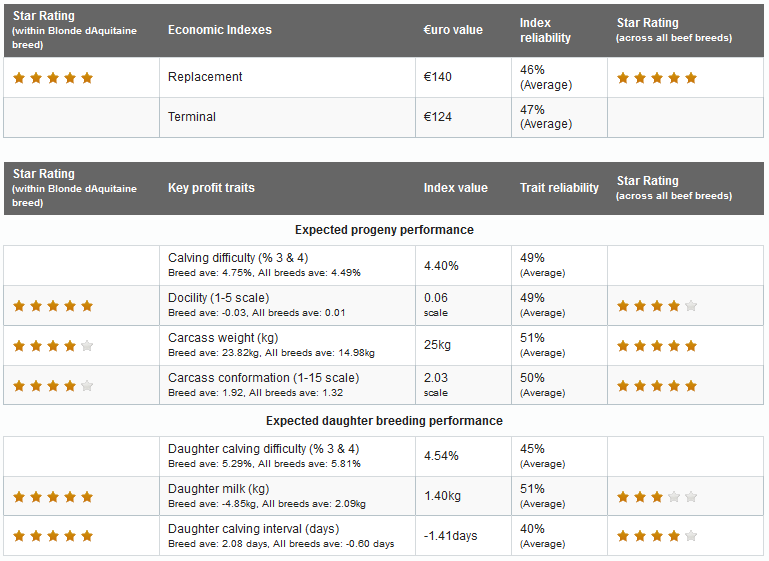Click Replacement within-breed five-star rating
Image resolution: width=769 pixels, height=561 pixels.
tap(53, 78)
